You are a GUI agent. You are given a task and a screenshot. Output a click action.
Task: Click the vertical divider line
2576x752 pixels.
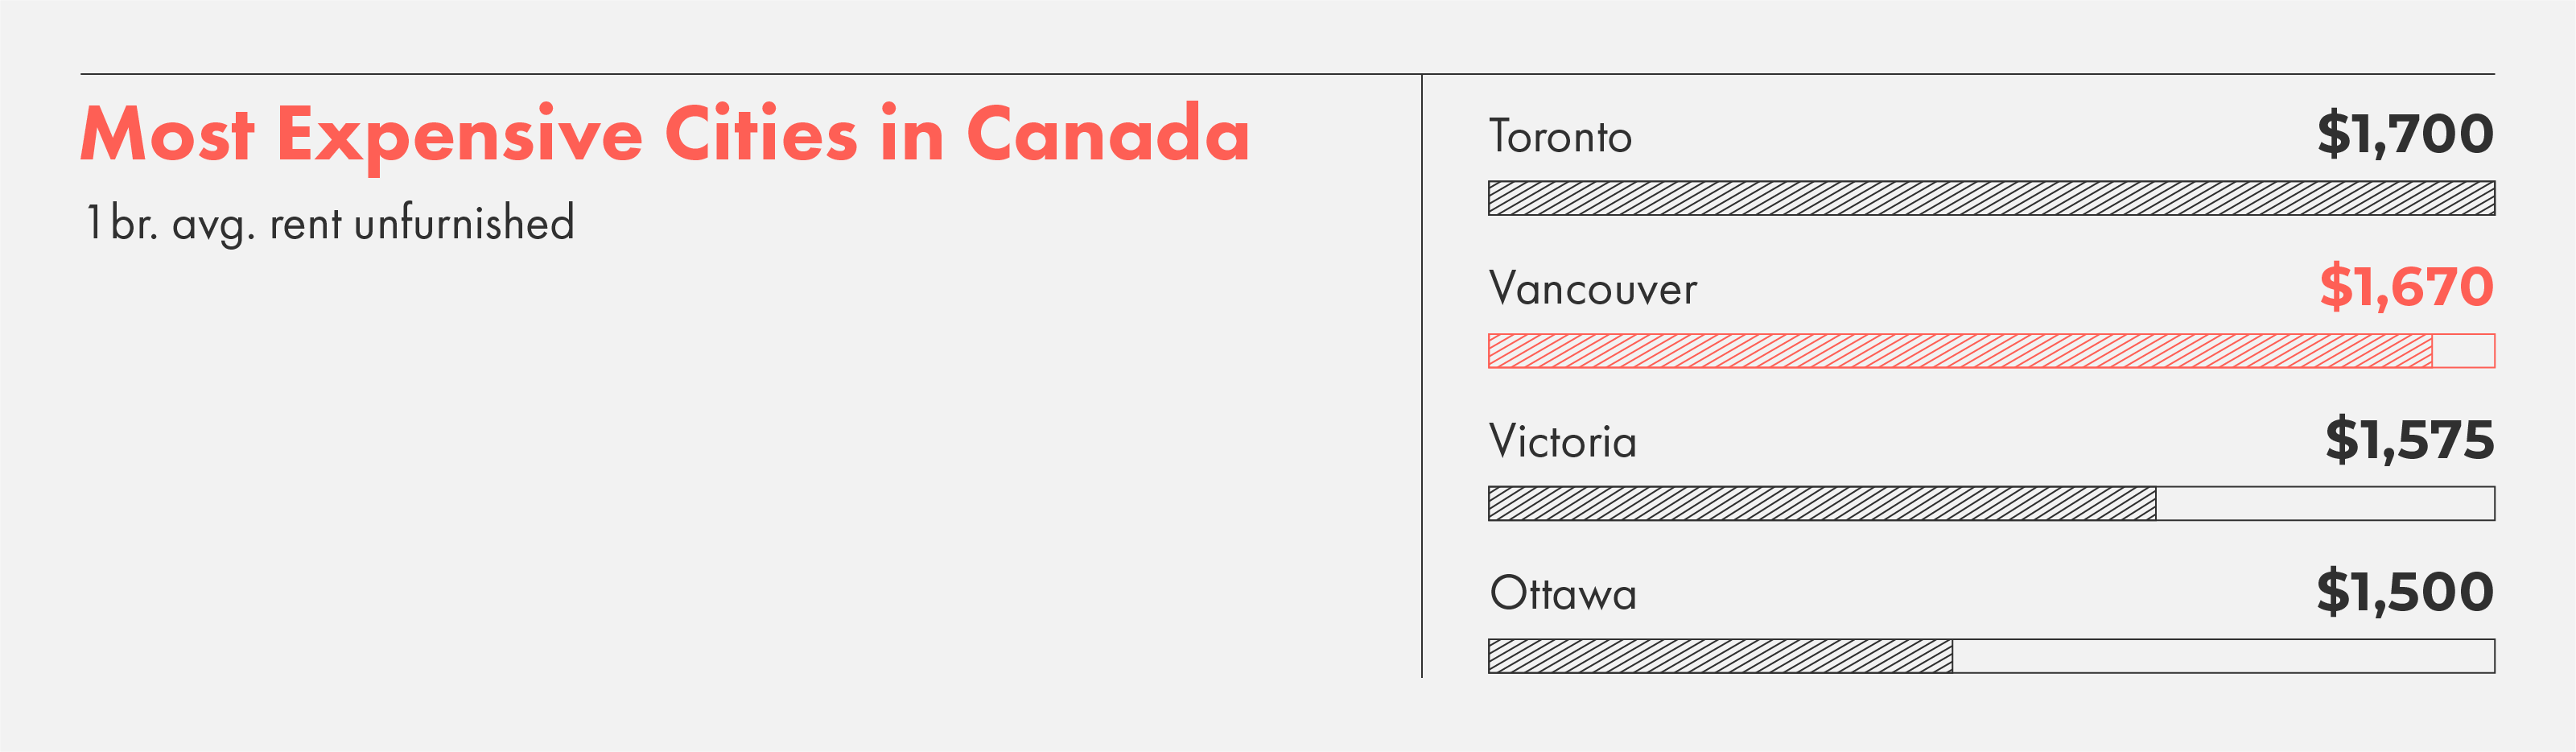click(1422, 376)
